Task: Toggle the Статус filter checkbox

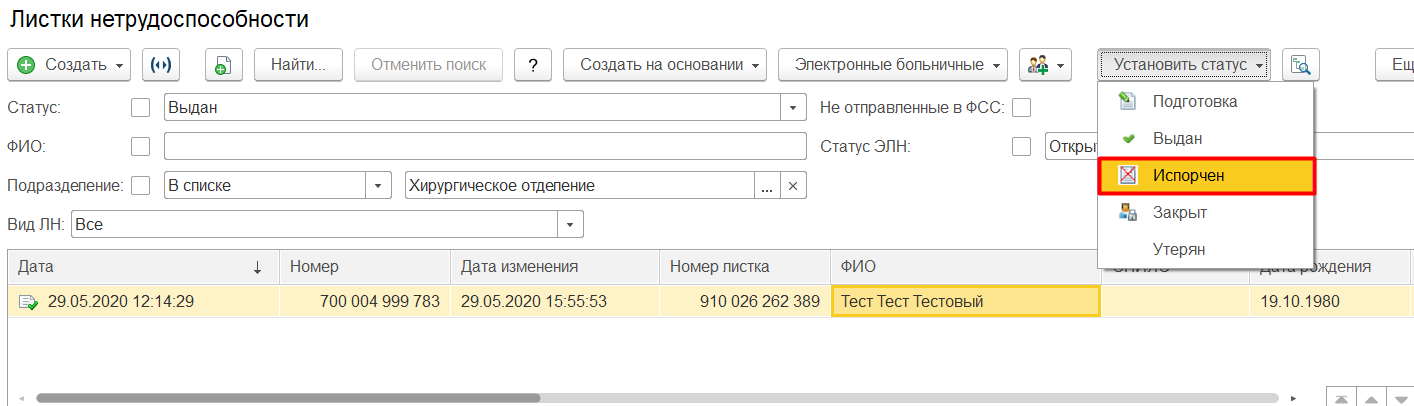Action: tap(141, 107)
